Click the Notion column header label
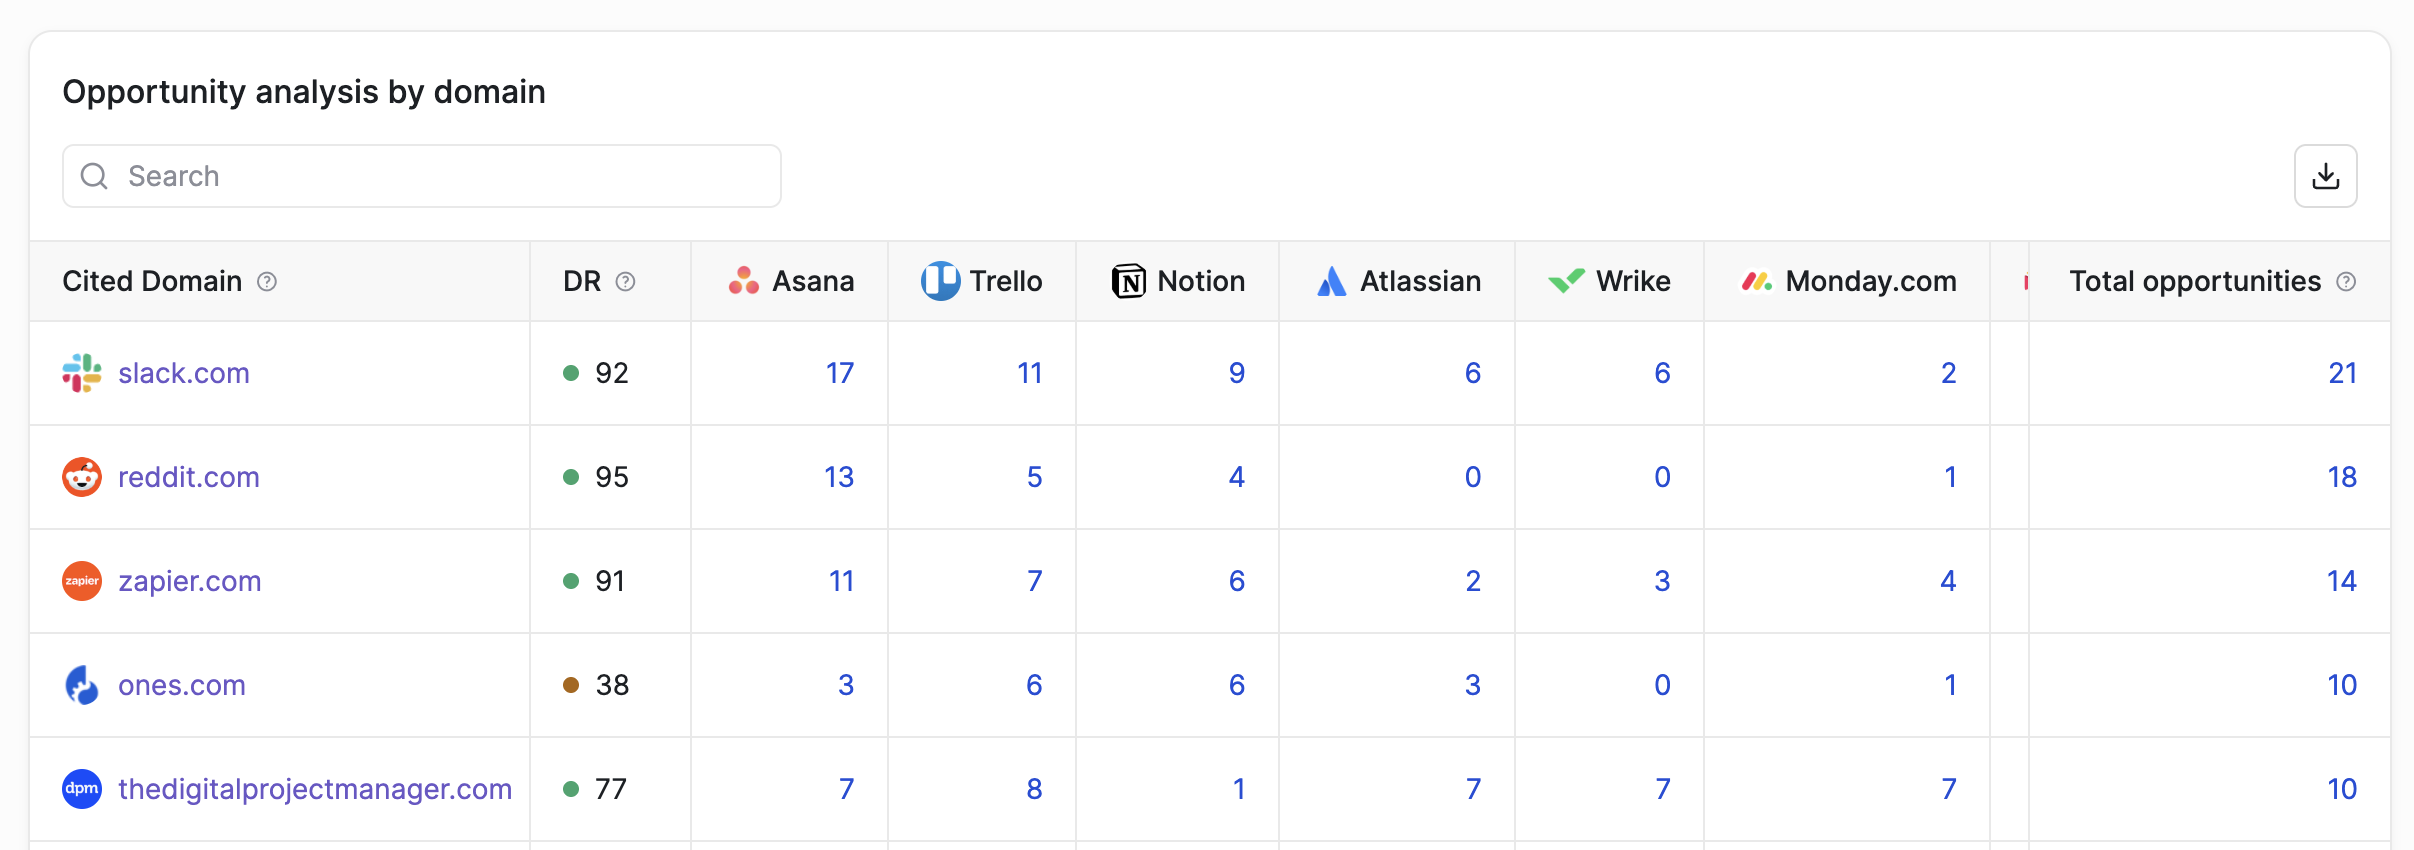The image size is (2414, 850). click(x=1201, y=281)
